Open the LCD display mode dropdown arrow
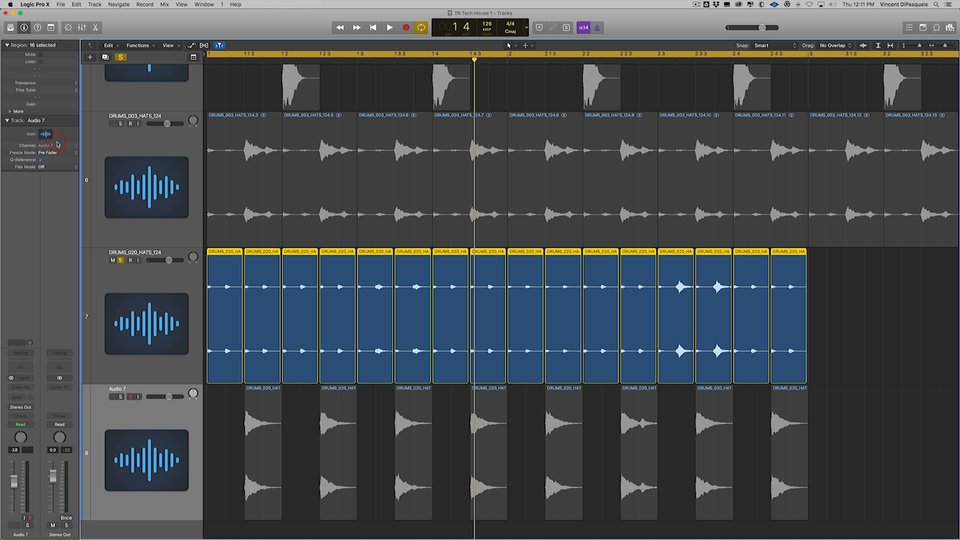 tap(525, 28)
